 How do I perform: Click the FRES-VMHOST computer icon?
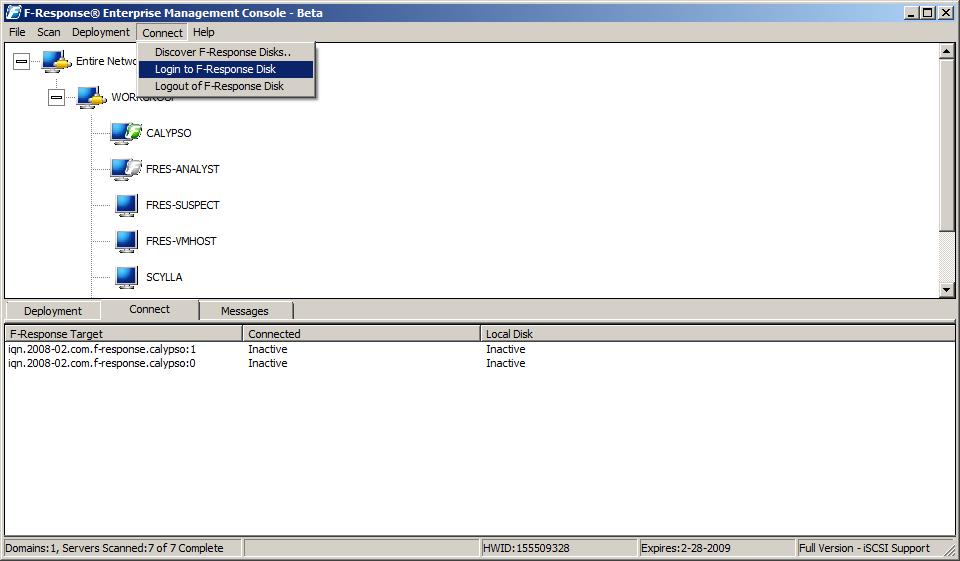127,241
